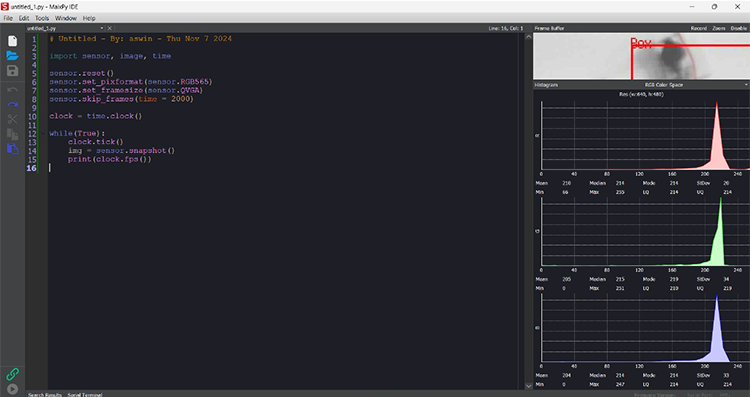Open a file with the blue folder icon

coord(12,55)
